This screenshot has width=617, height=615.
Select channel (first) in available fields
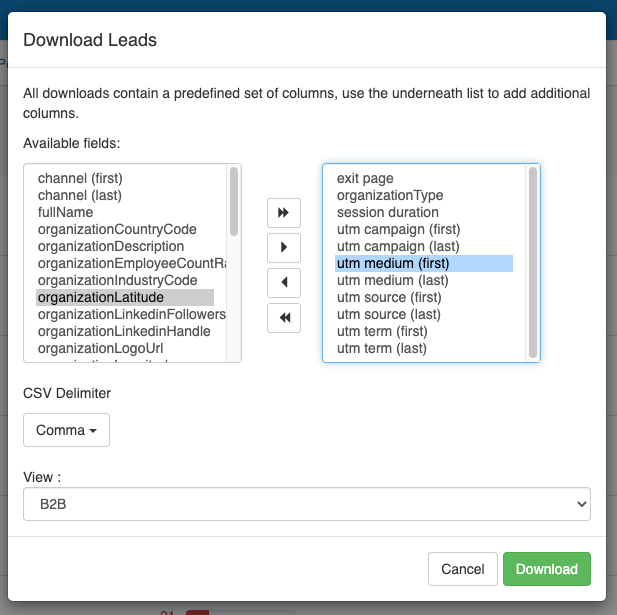[80, 178]
